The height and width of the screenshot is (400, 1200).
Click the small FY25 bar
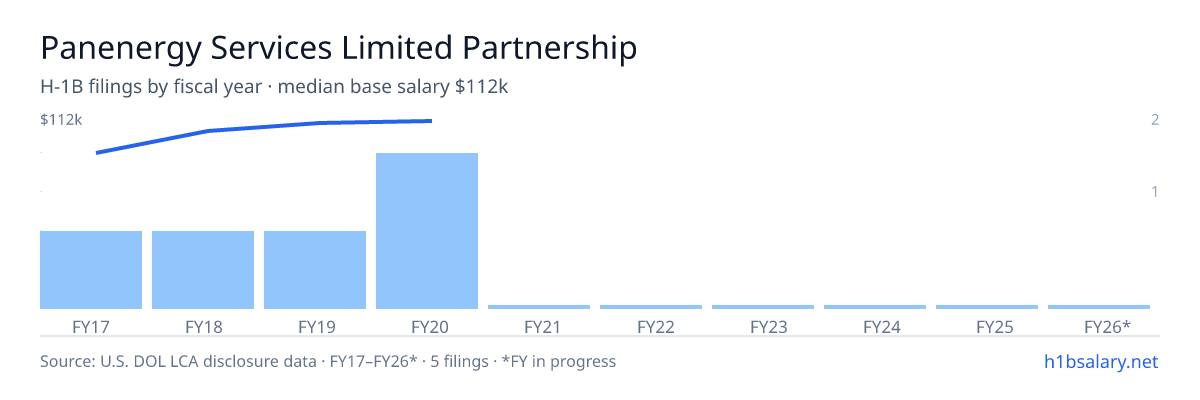pos(987,307)
